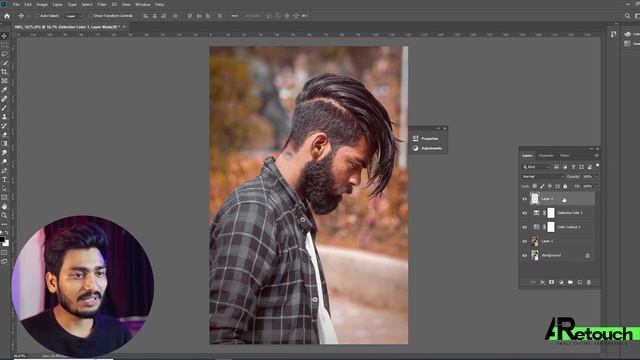Create a new group folder icon
The width and height of the screenshot is (640, 360).
click(570, 282)
